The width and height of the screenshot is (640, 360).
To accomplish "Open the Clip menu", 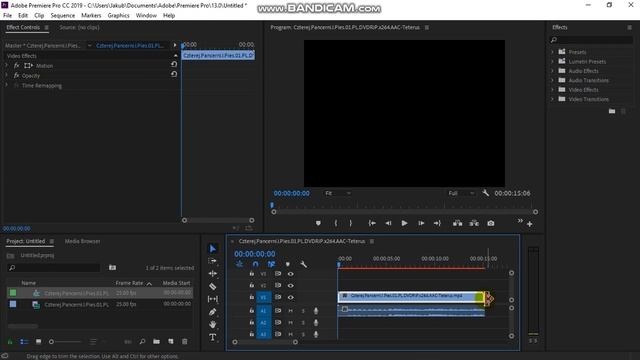I will tap(39, 16).
